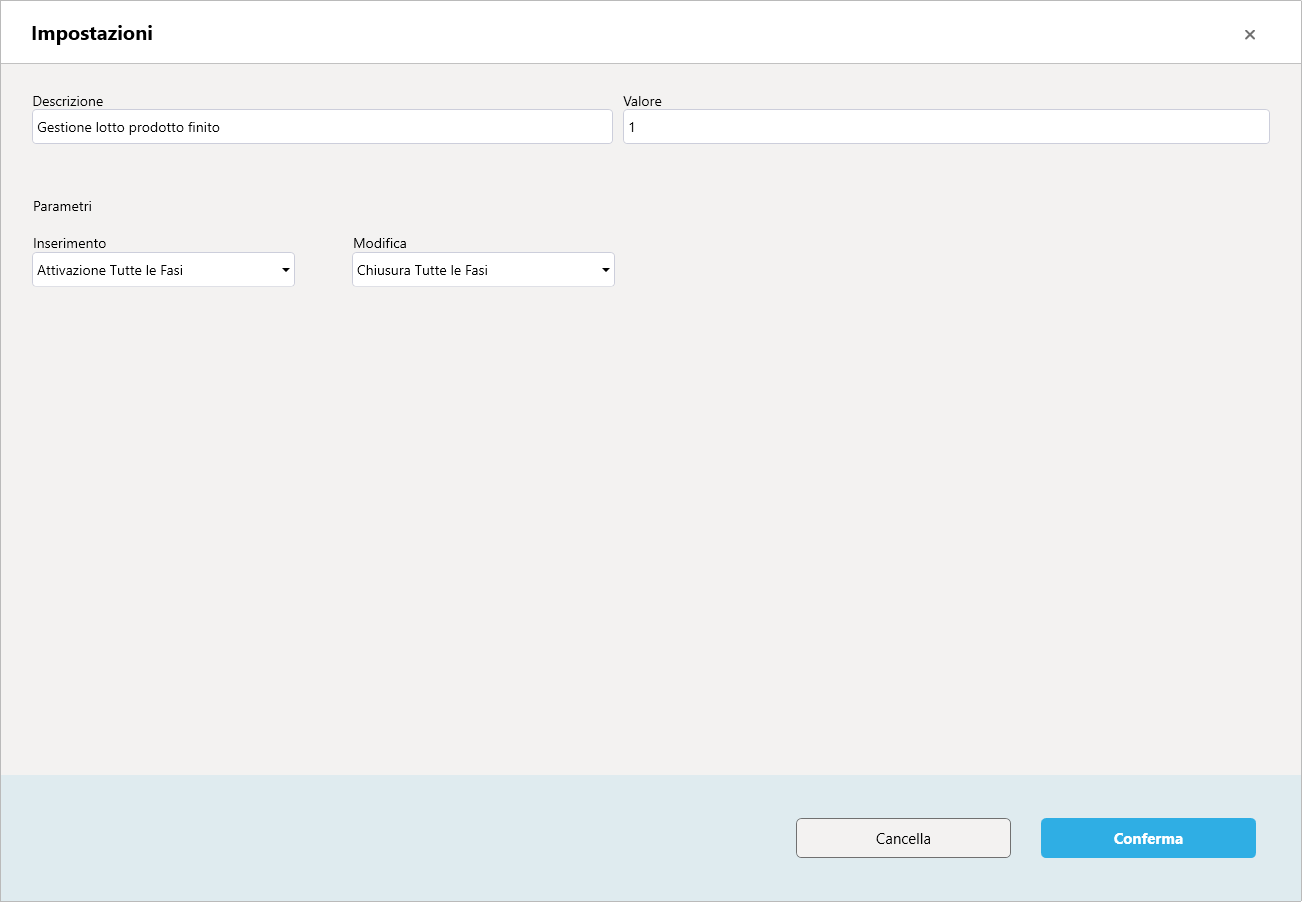Click the Valore label
Viewport: 1302px width, 902px height.
point(642,101)
